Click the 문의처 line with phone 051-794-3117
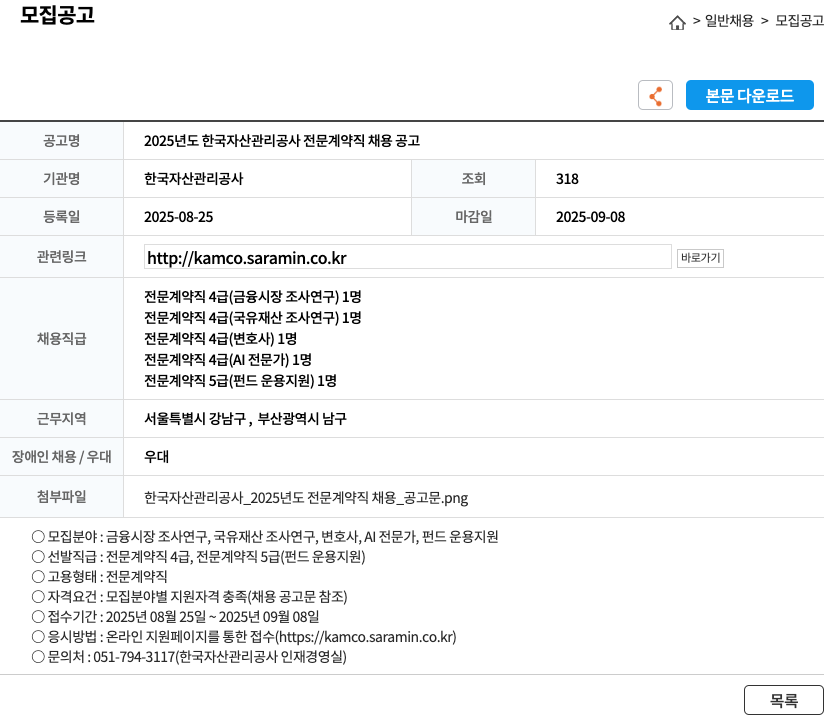 189,657
